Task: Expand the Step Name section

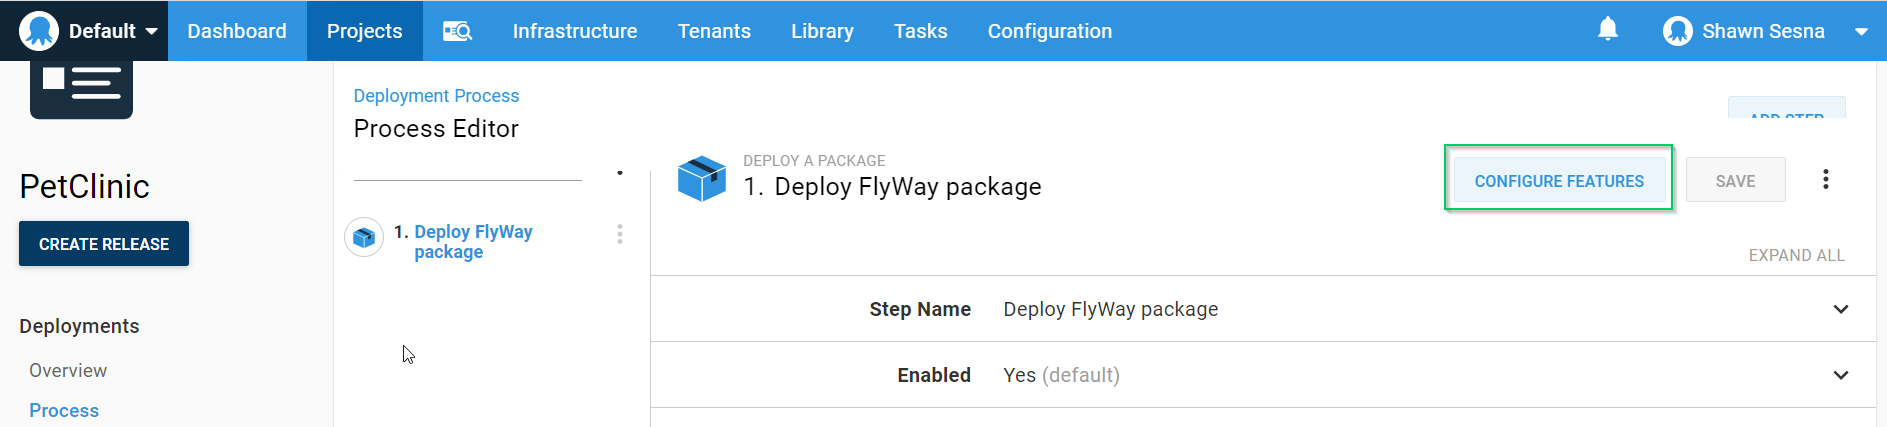Action: click(x=1840, y=309)
